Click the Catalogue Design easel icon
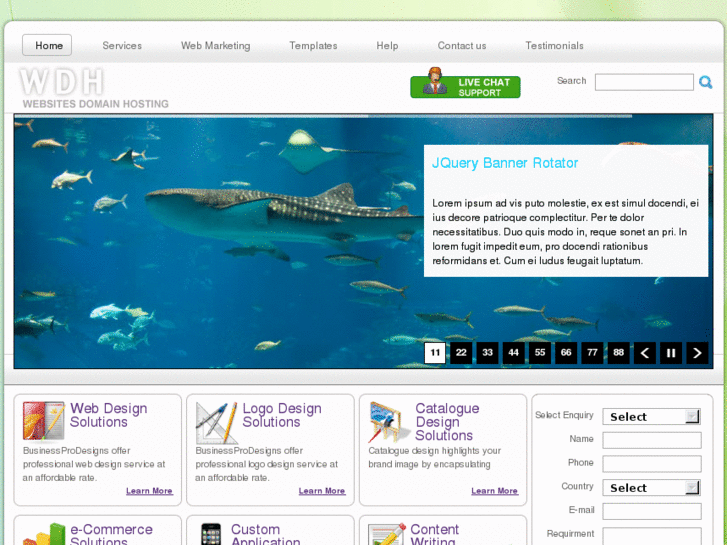Screen dimensions: 727x545 coord(389,422)
